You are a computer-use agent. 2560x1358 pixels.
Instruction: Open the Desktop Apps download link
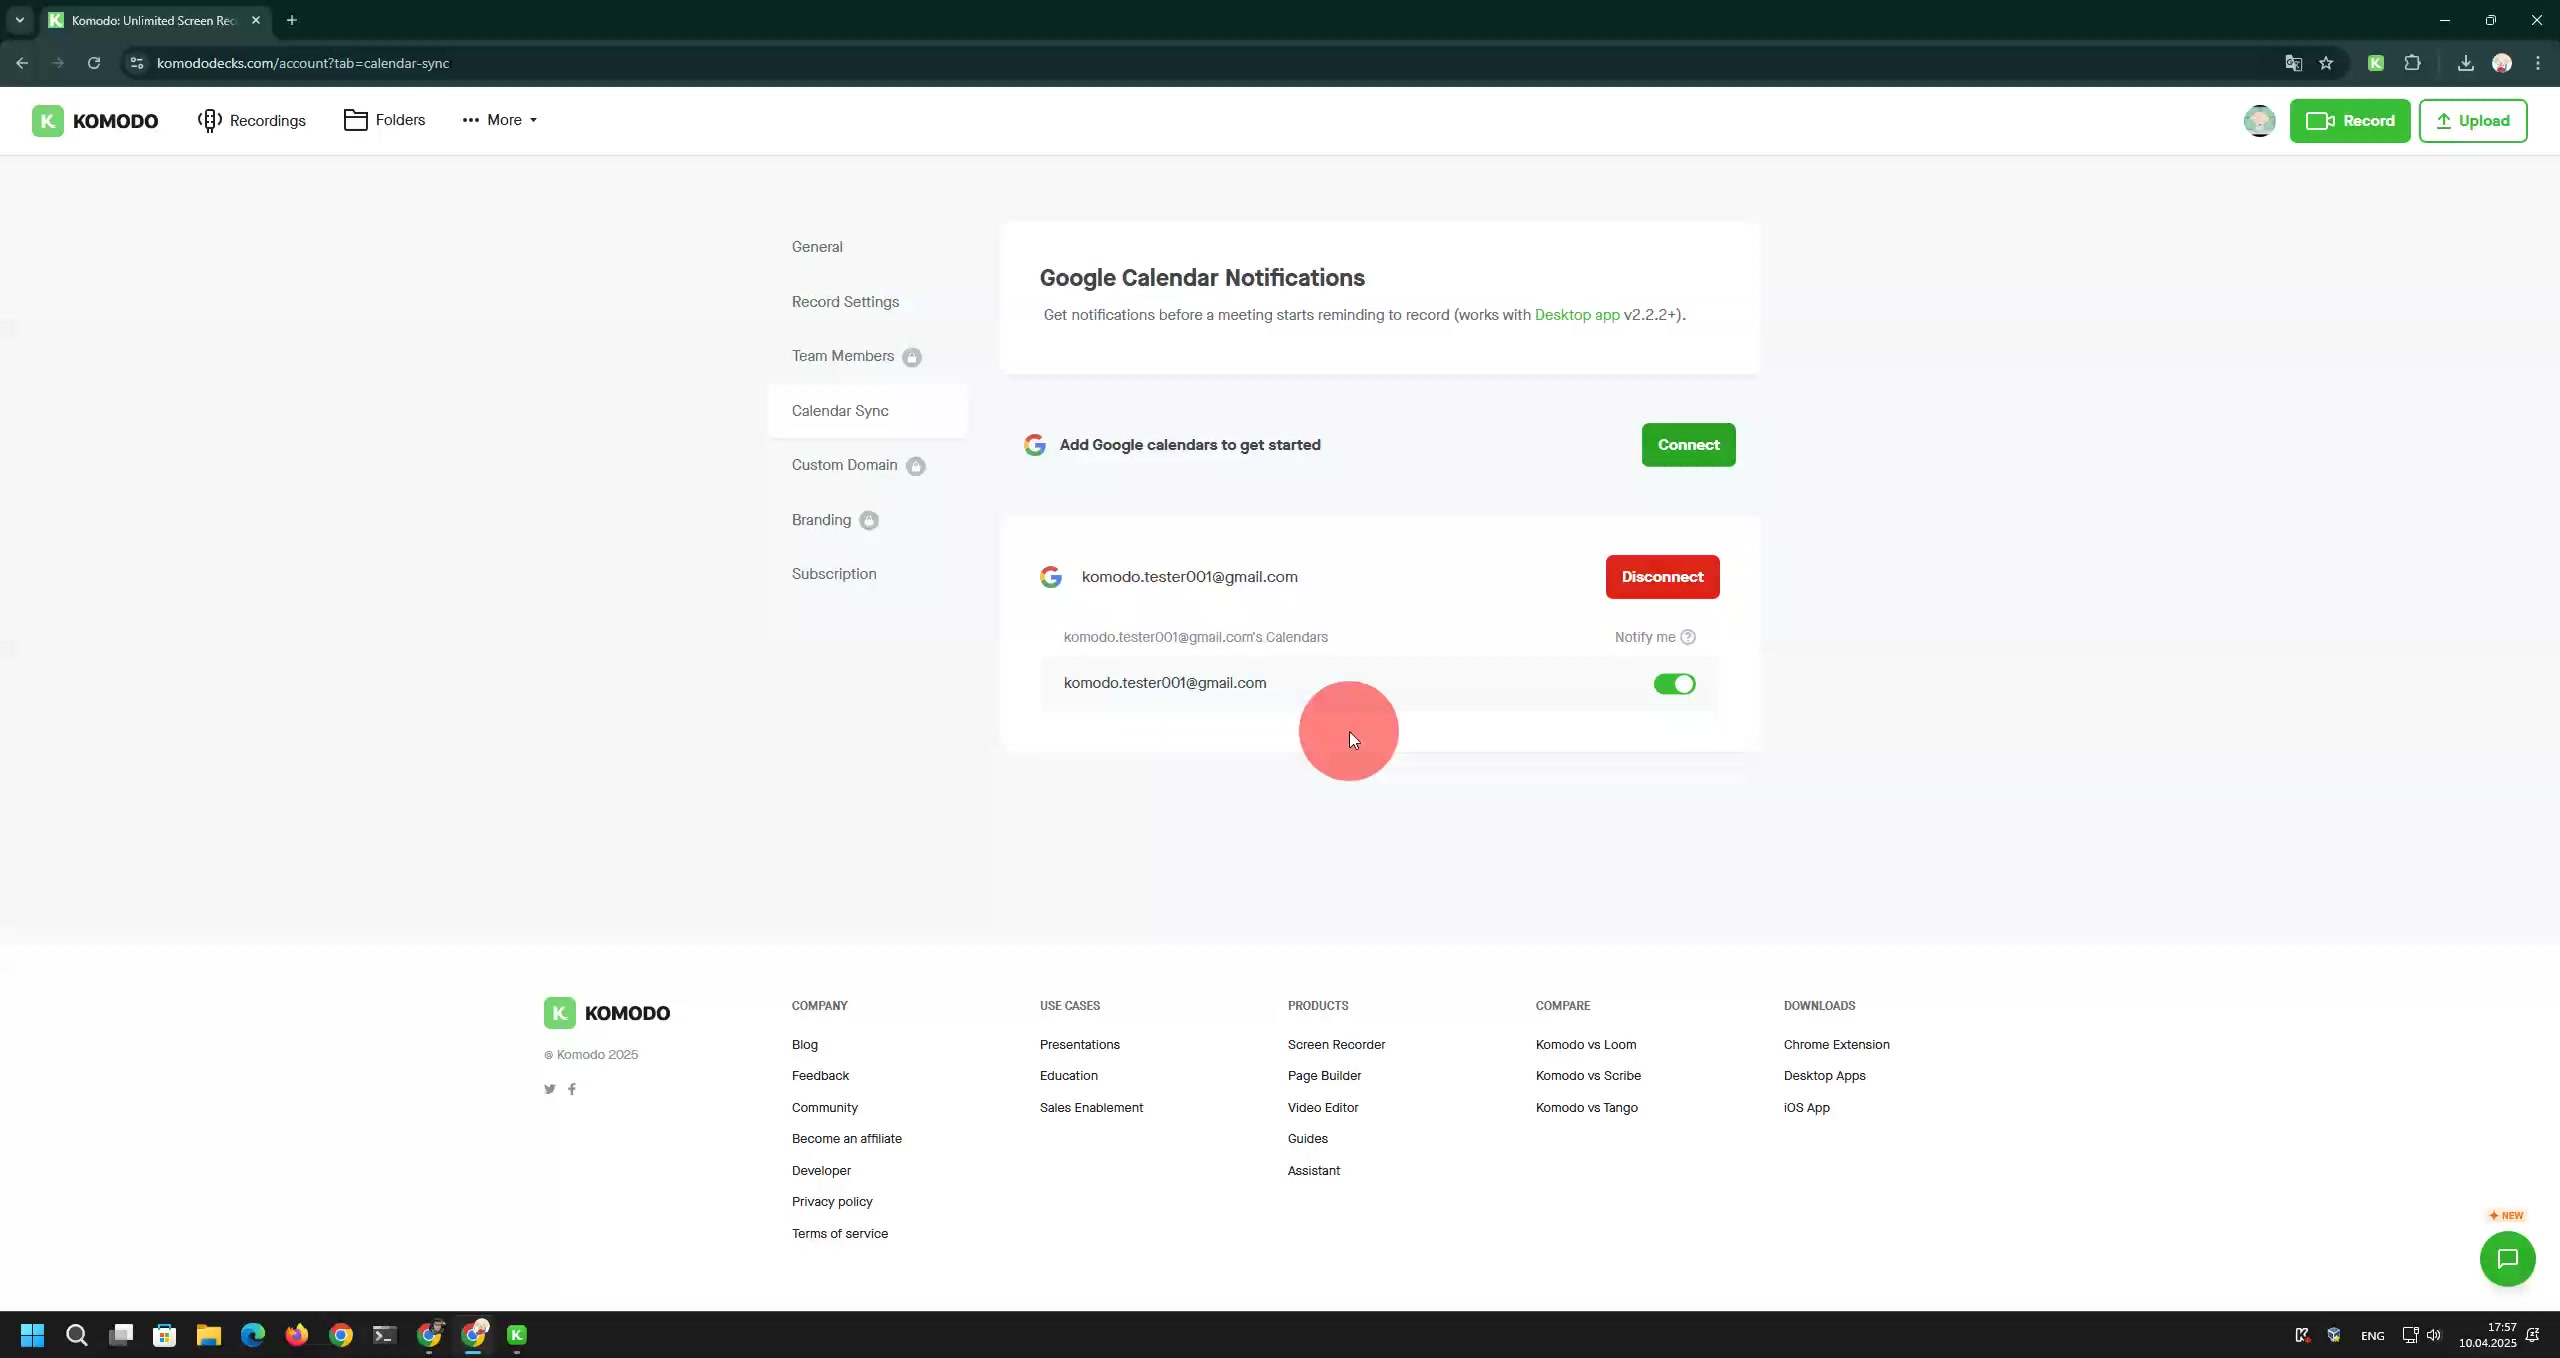(x=1825, y=1076)
